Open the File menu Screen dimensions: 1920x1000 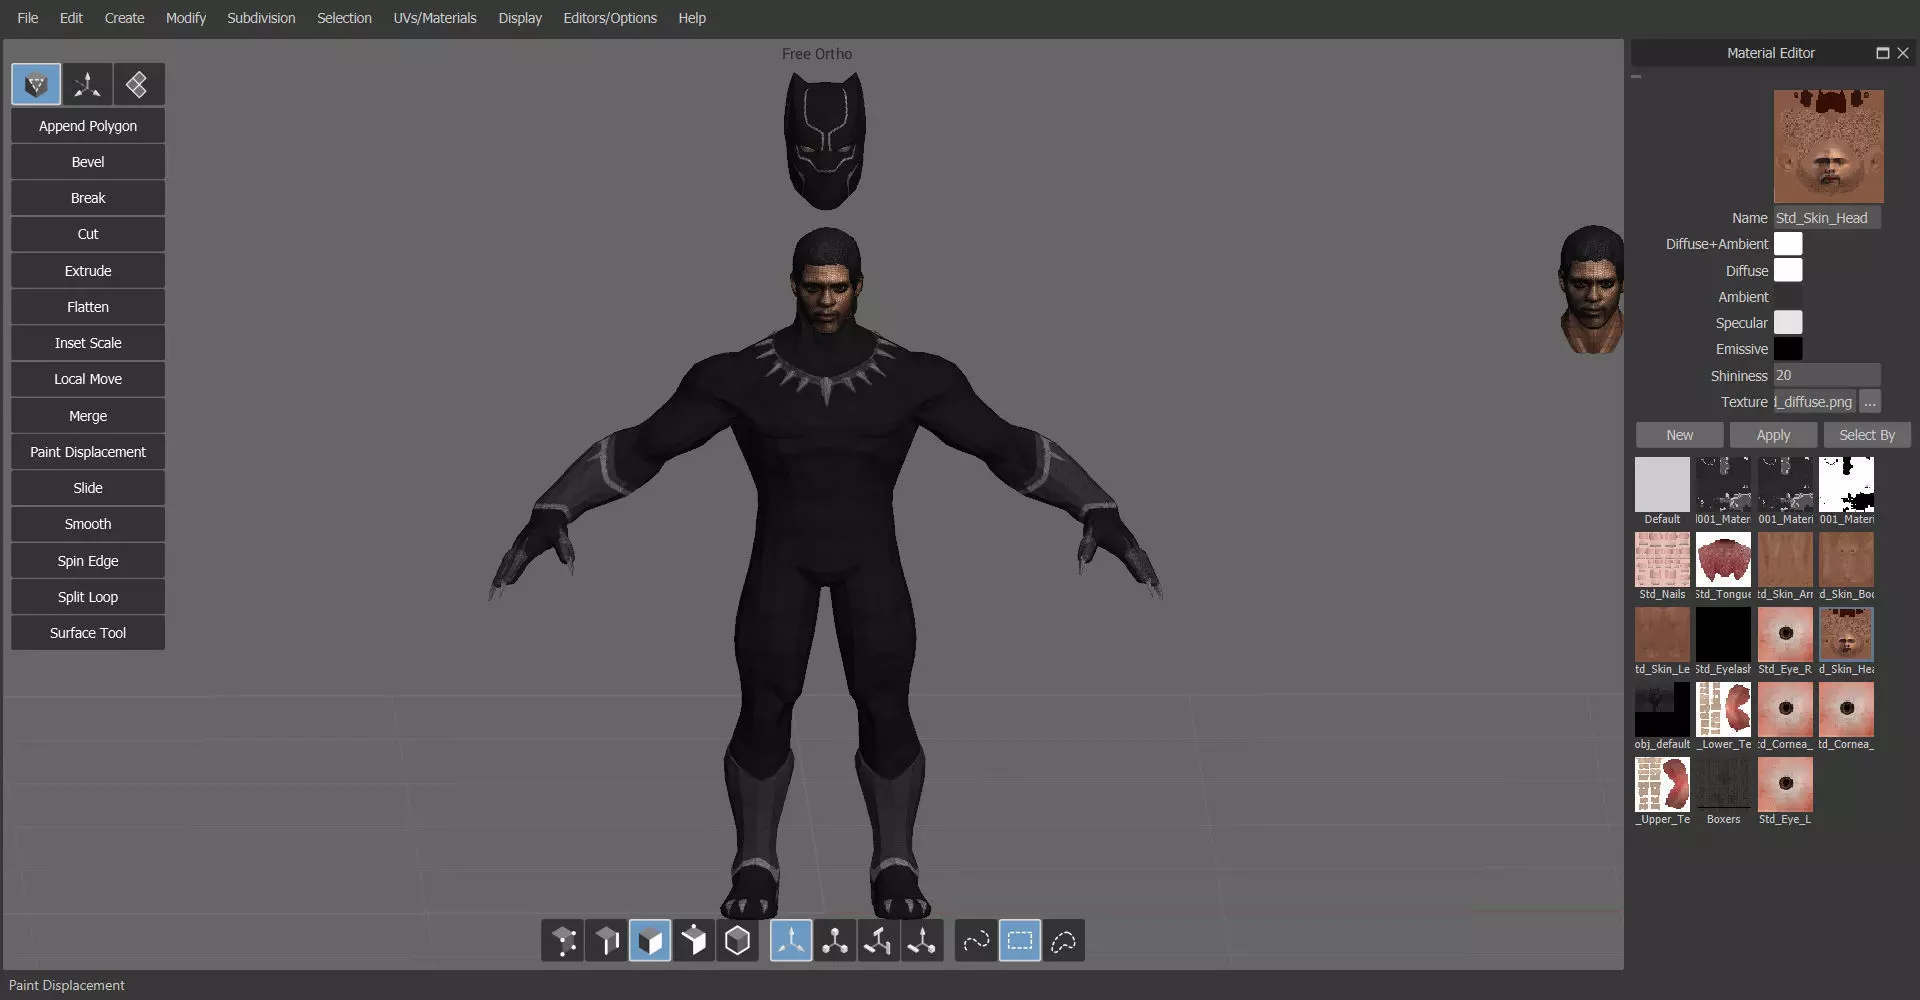coord(28,18)
